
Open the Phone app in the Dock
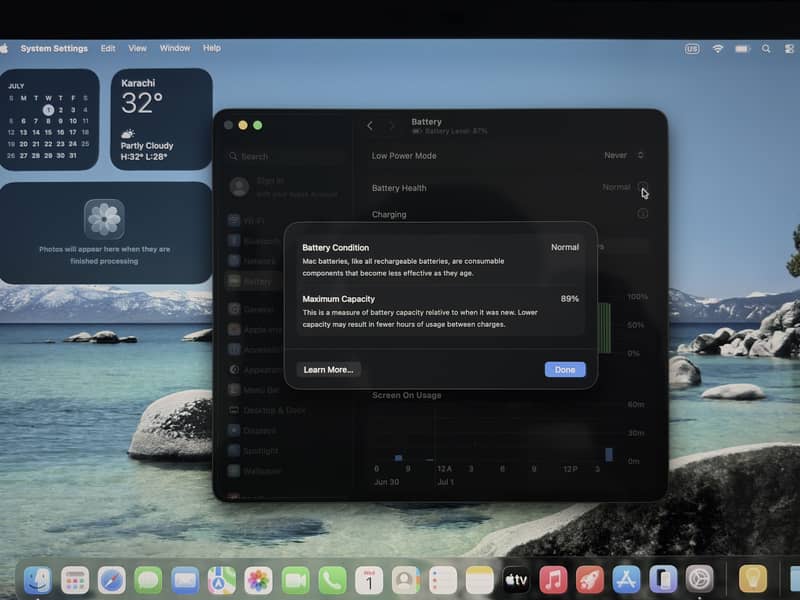click(332, 580)
